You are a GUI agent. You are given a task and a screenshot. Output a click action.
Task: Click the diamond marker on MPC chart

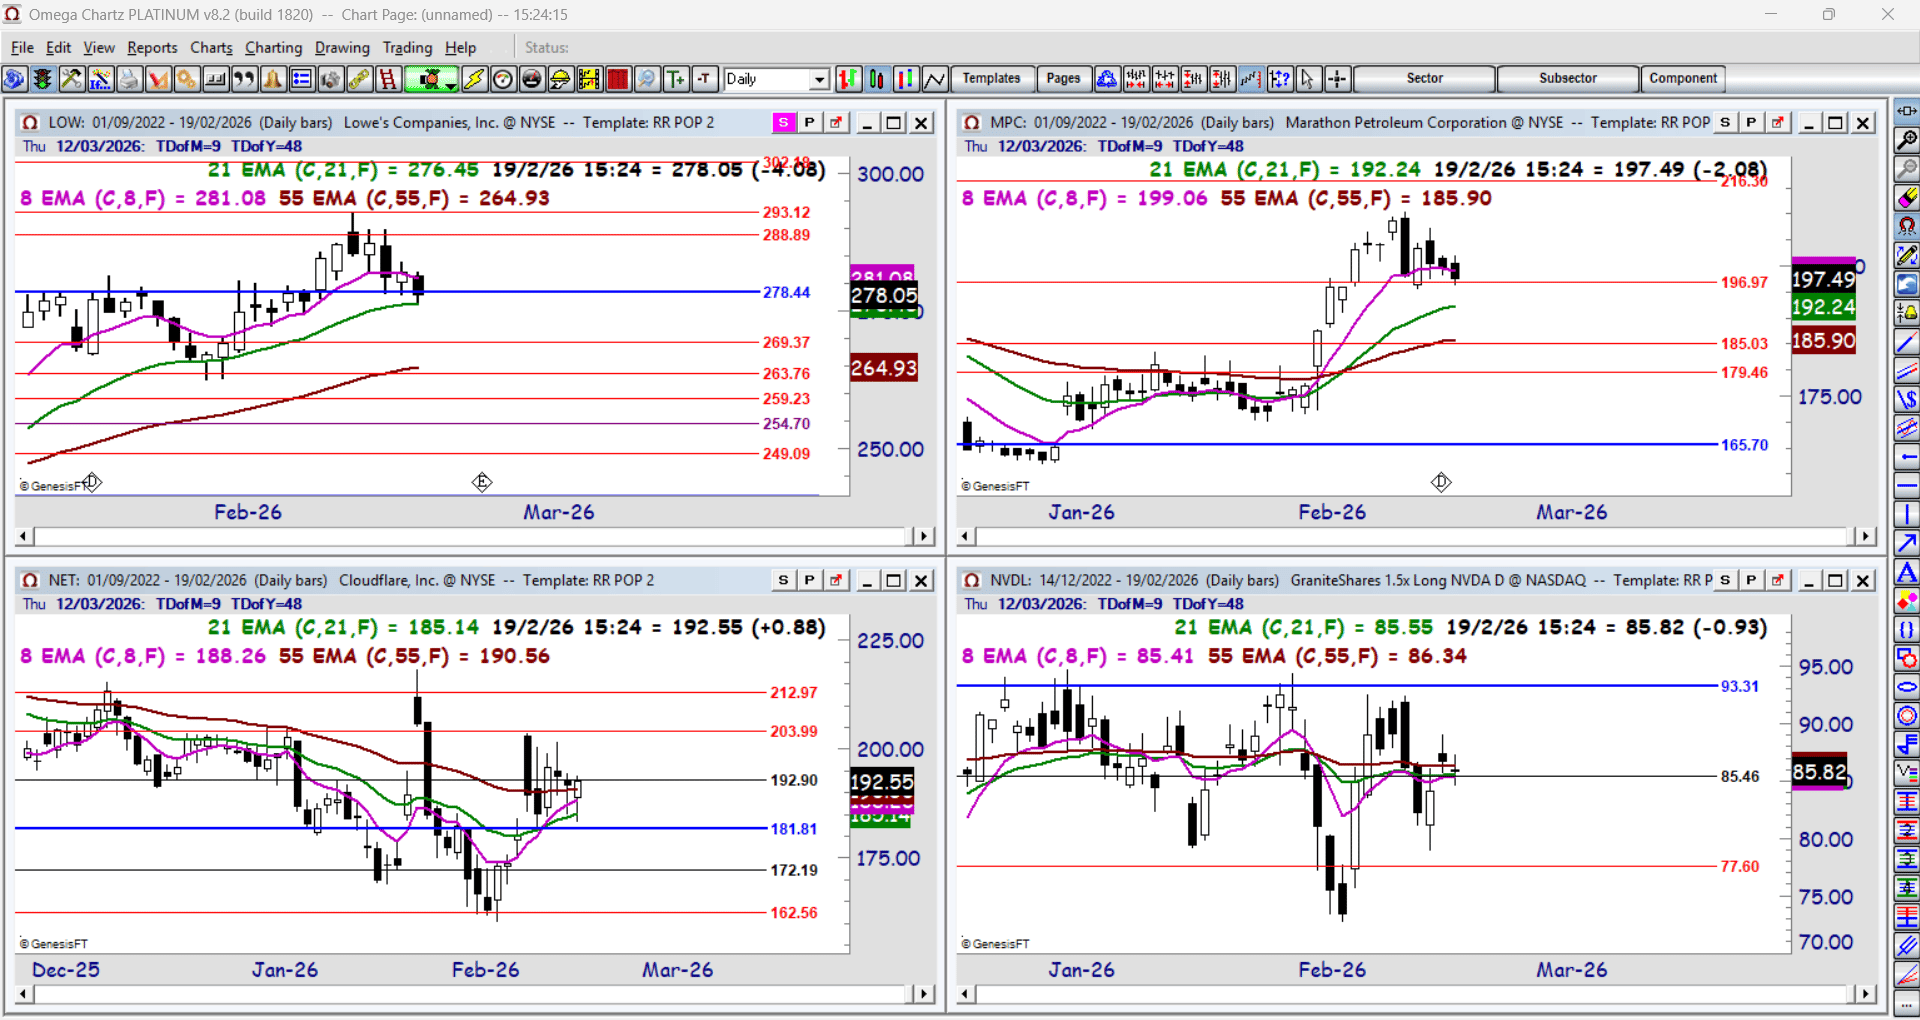pyautogui.click(x=1441, y=482)
